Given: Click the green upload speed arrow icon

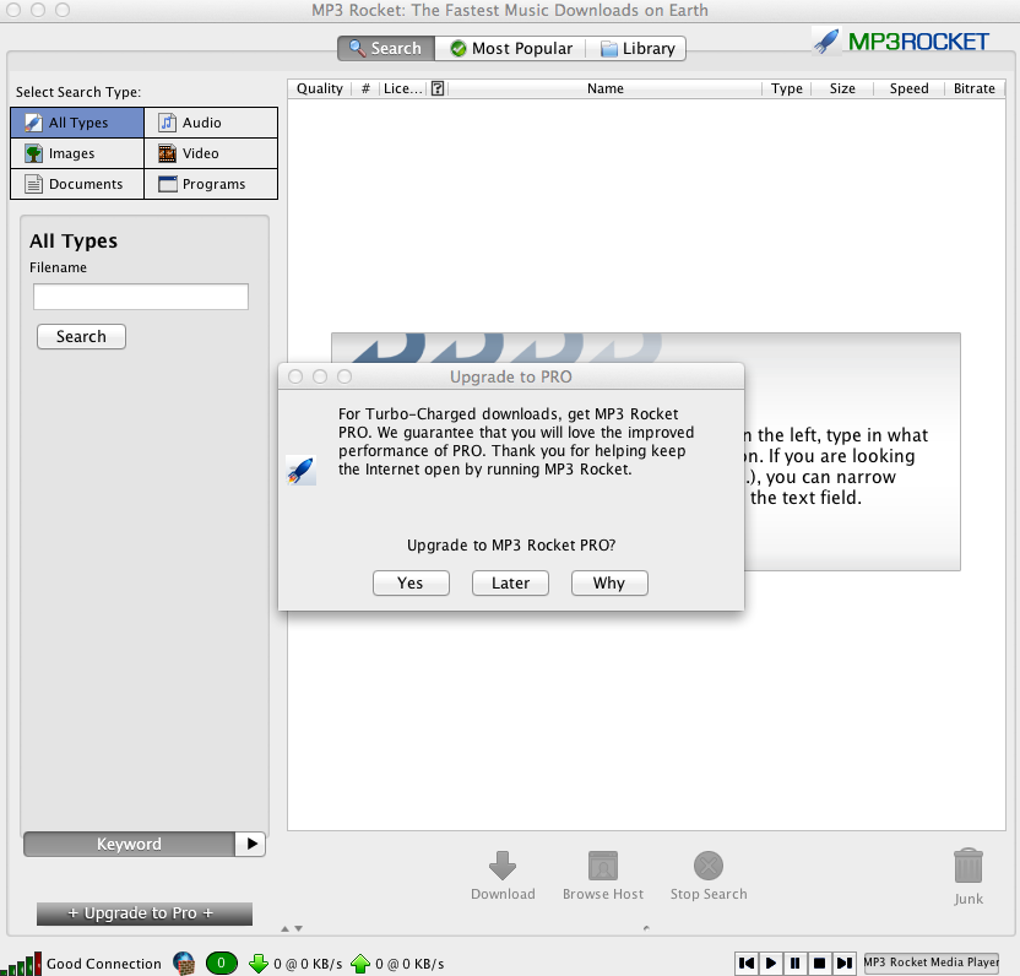Looking at the screenshot, I should pos(360,964).
